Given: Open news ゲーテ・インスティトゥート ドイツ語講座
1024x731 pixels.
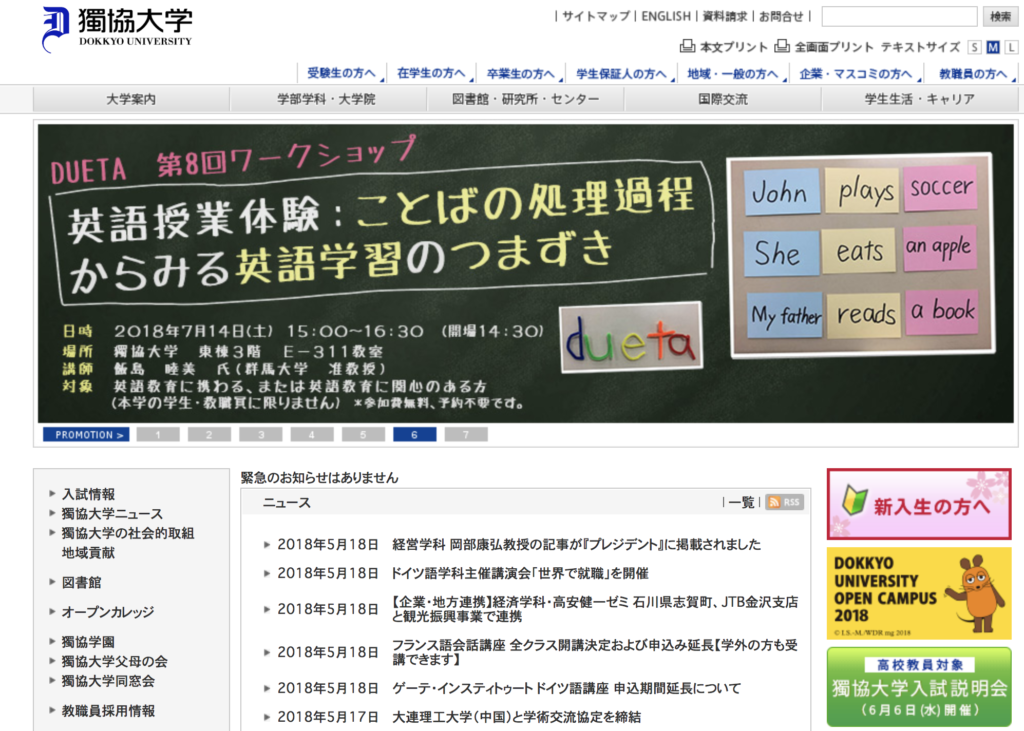Looking at the screenshot, I should 566,688.
